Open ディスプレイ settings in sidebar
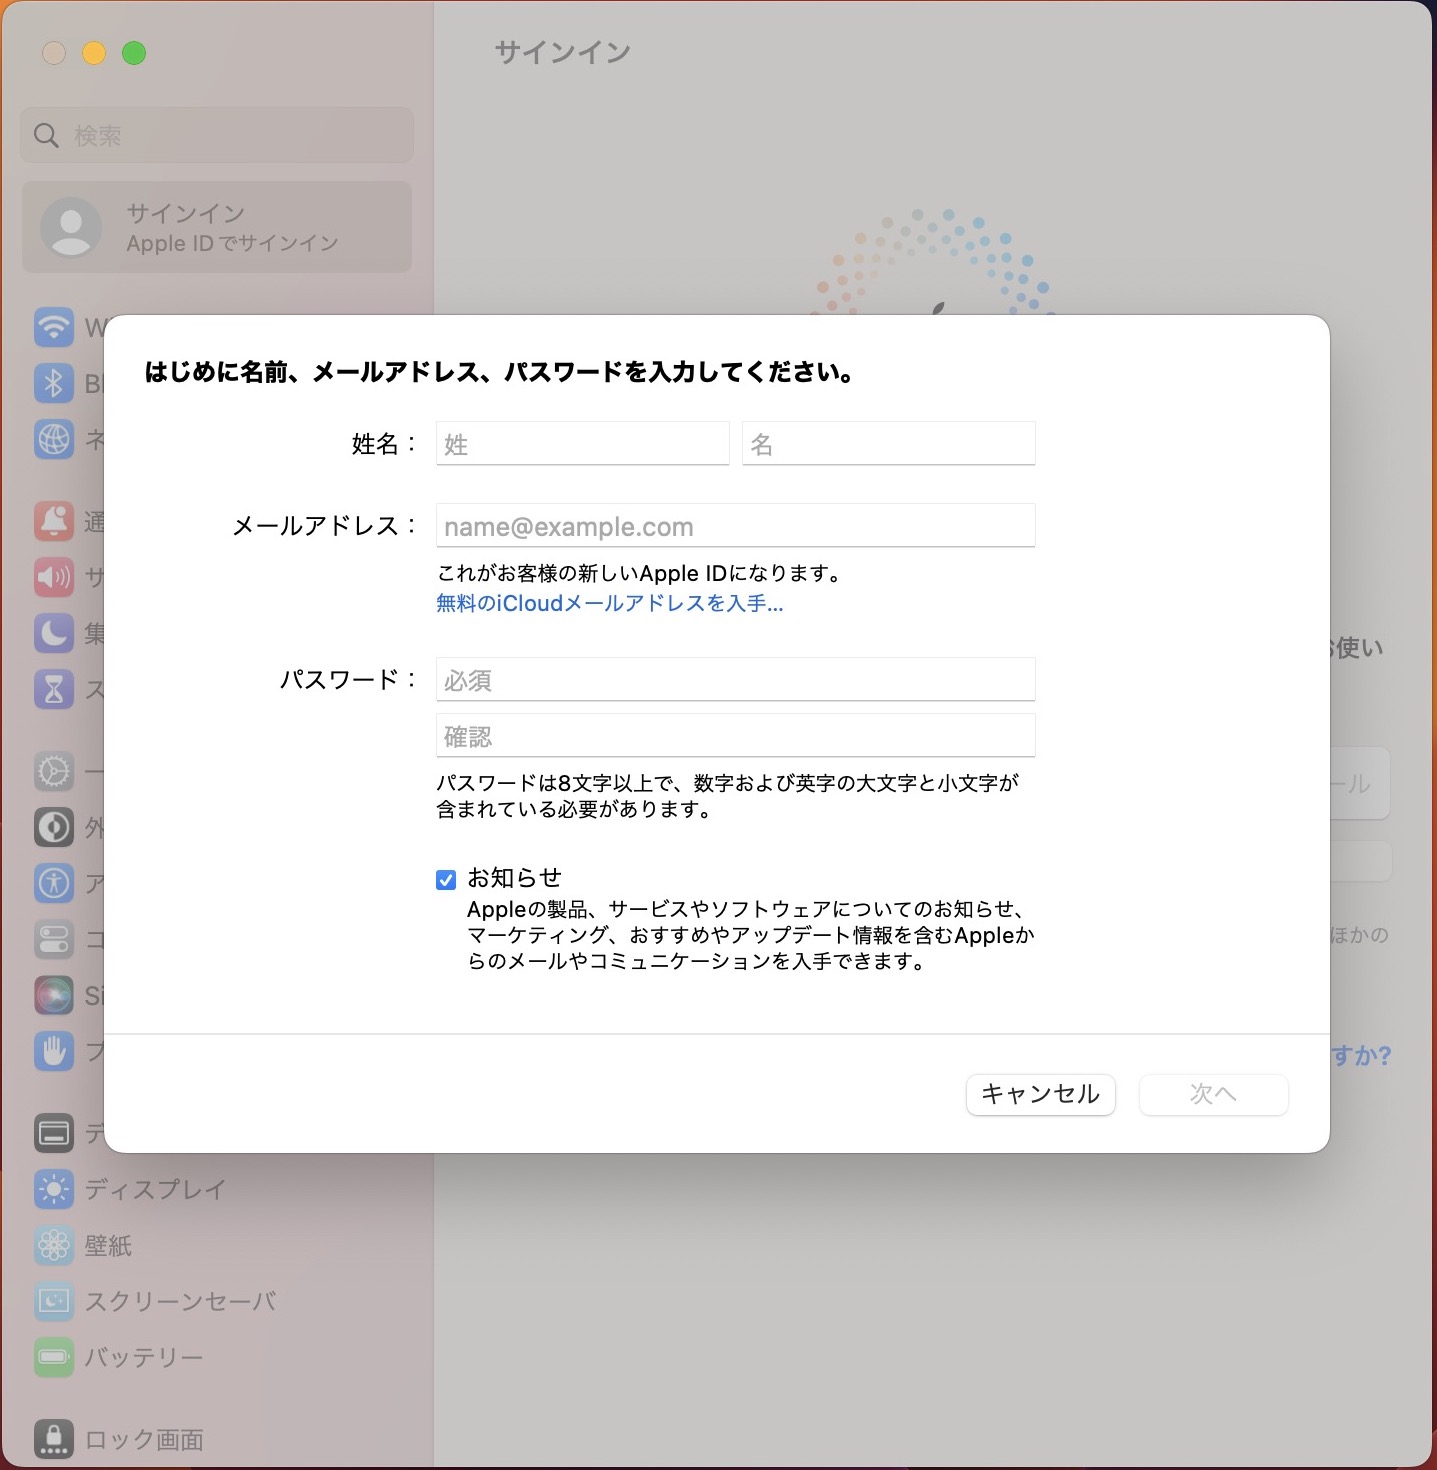This screenshot has width=1437, height=1470. (x=154, y=1189)
